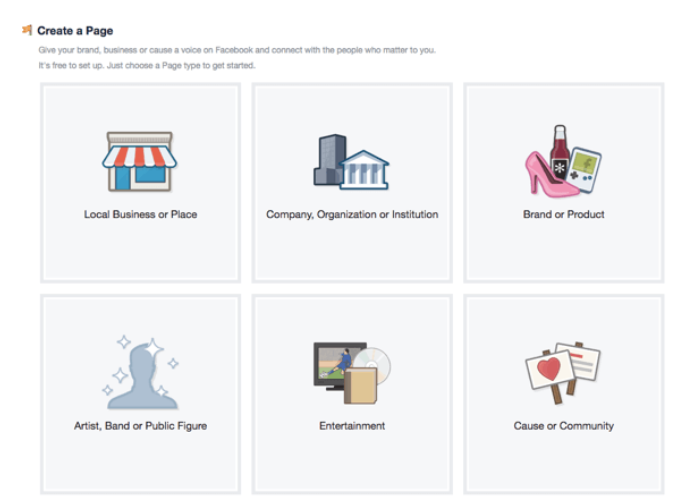The image size is (694, 502).
Task: Pick Artist, Band or Public Figure label
Action: pos(140,426)
